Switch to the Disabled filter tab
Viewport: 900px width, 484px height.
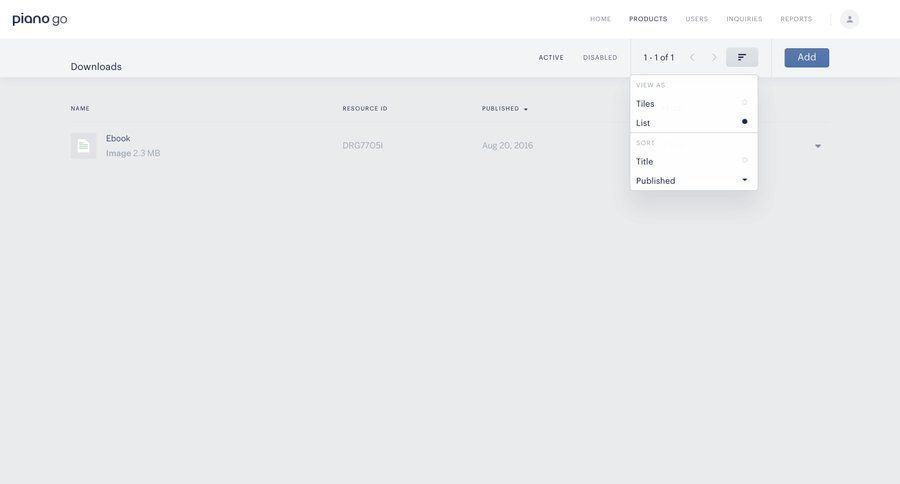(x=600, y=57)
